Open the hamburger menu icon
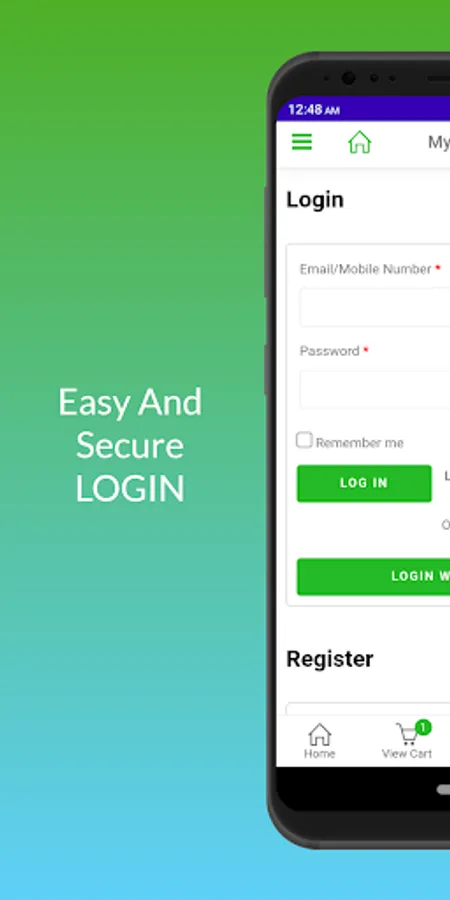The width and height of the screenshot is (450, 900). click(x=301, y=142)
